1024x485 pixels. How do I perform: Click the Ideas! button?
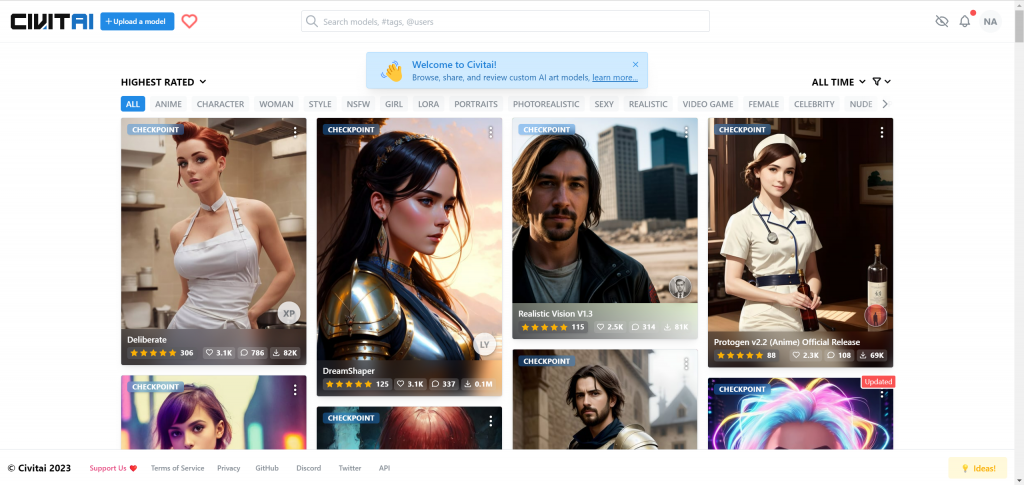click(978, 468)
